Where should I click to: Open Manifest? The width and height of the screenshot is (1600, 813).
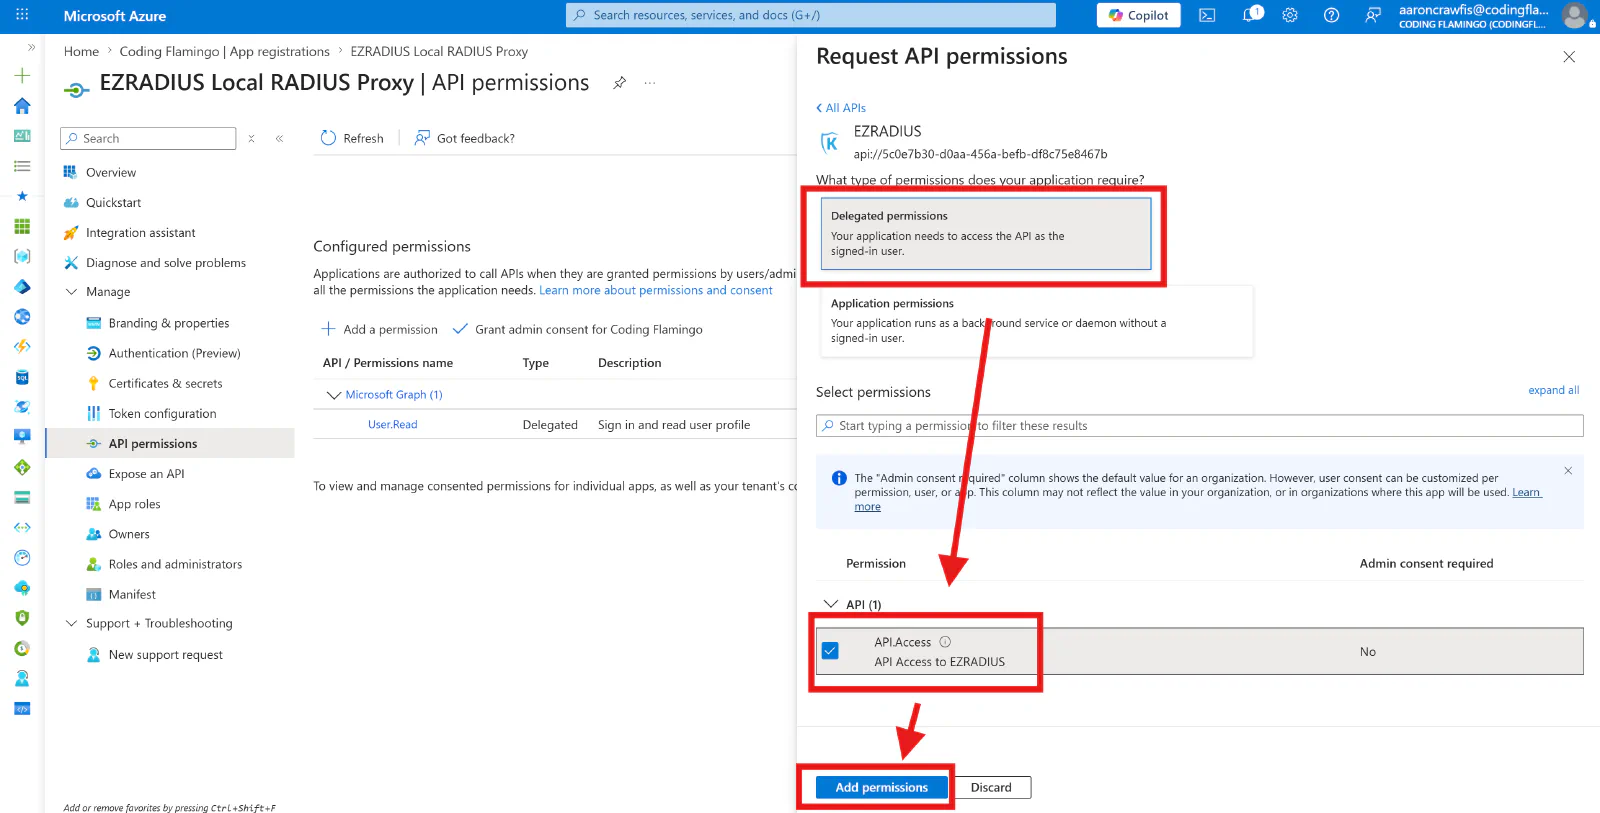pos(132,594)
